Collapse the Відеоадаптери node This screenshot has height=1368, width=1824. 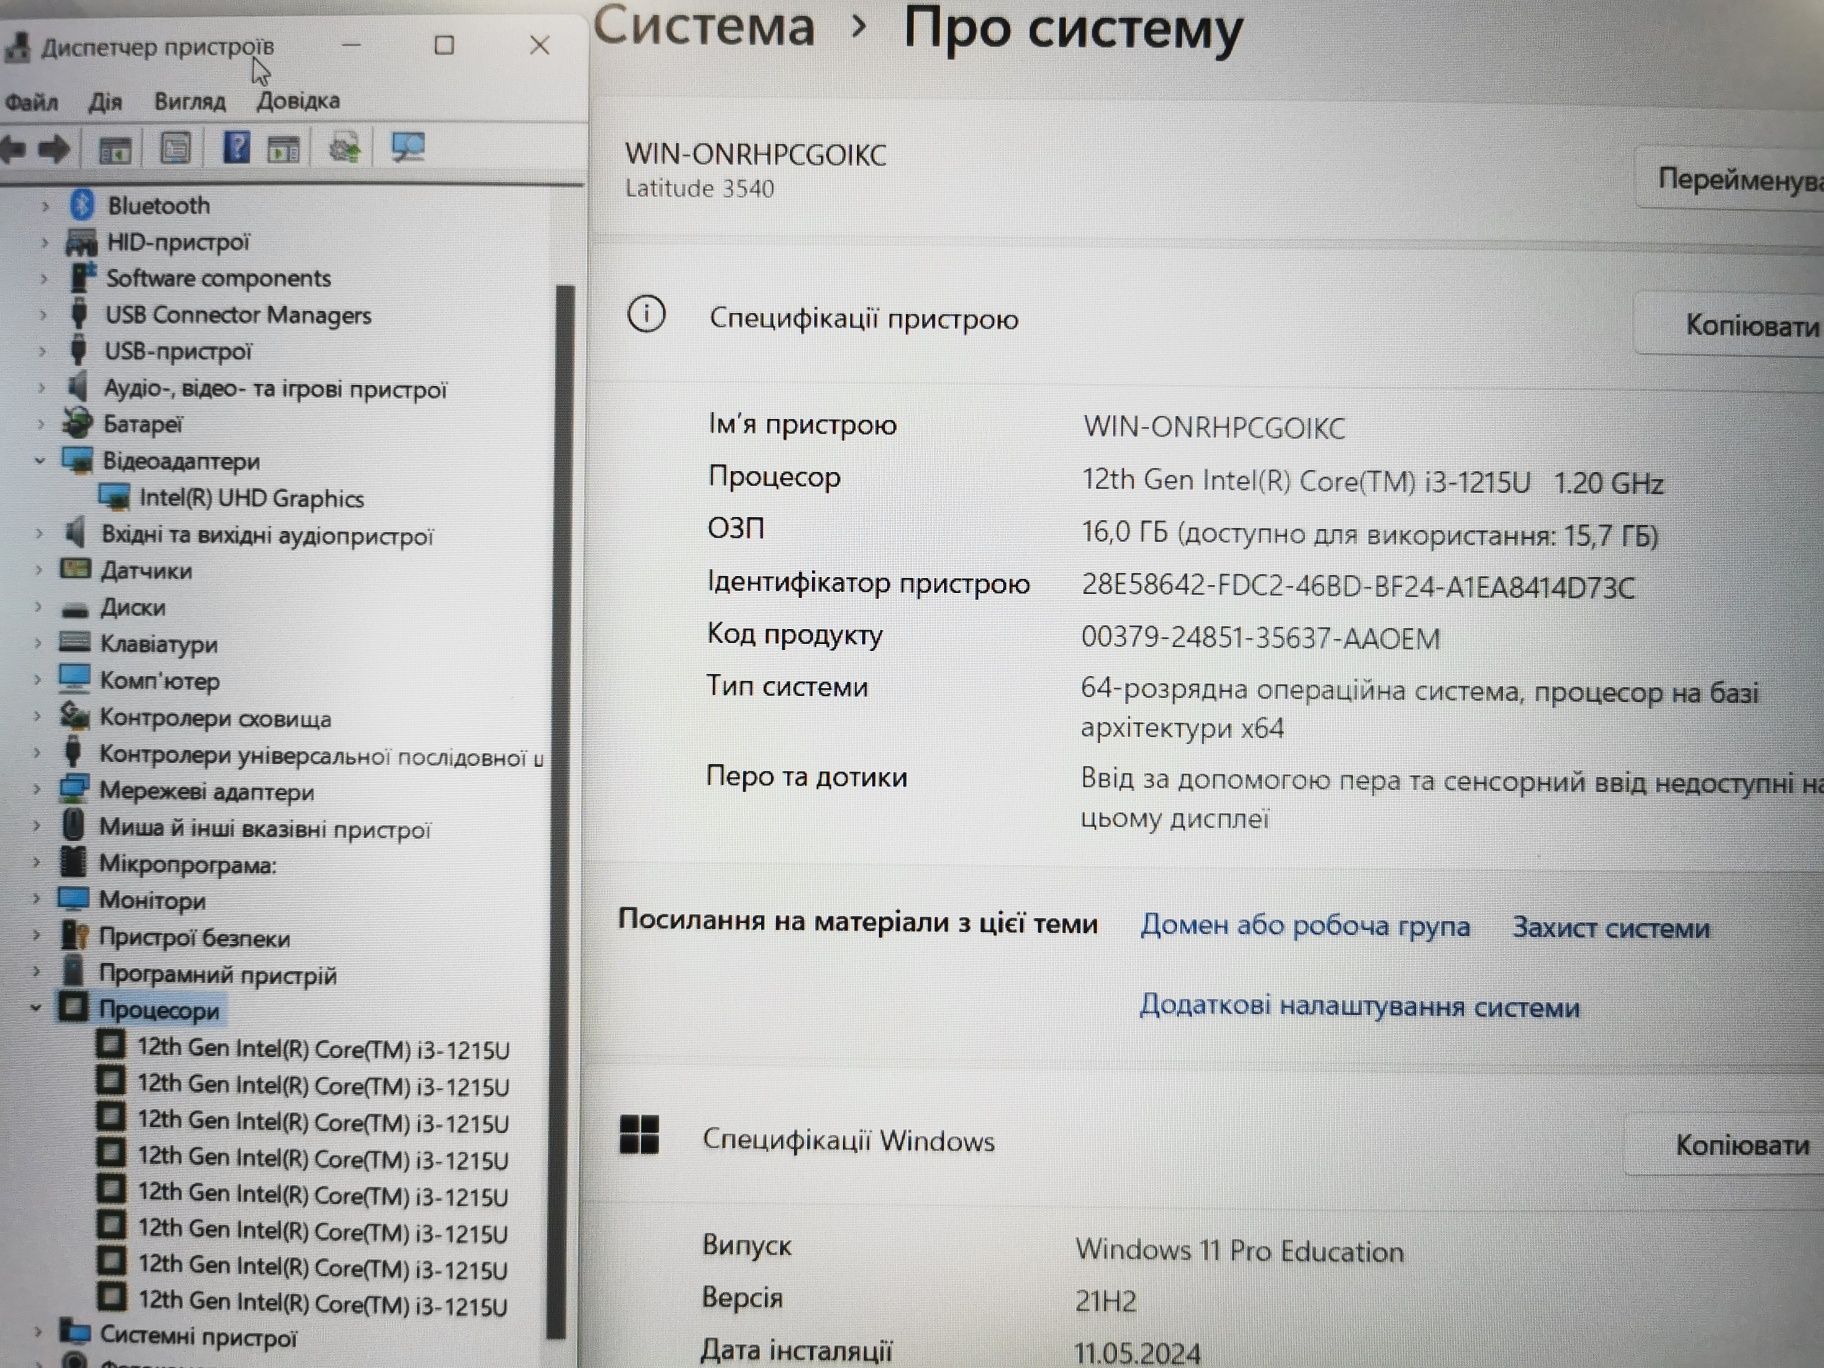click(x=40, y=461)
